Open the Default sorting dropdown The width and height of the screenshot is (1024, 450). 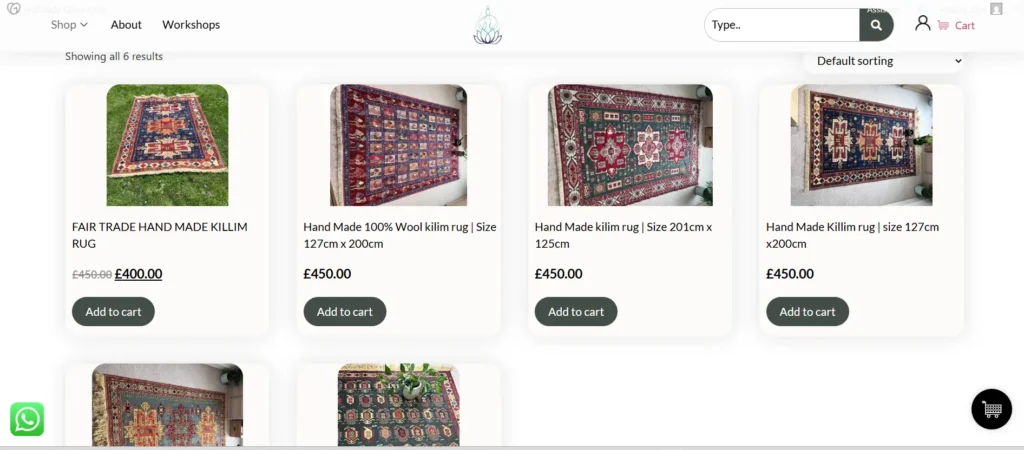pos(884,61)
